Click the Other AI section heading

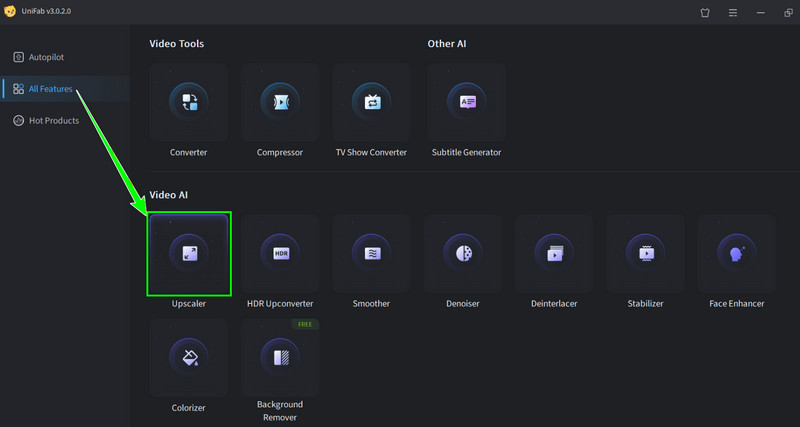coord(447,44)
